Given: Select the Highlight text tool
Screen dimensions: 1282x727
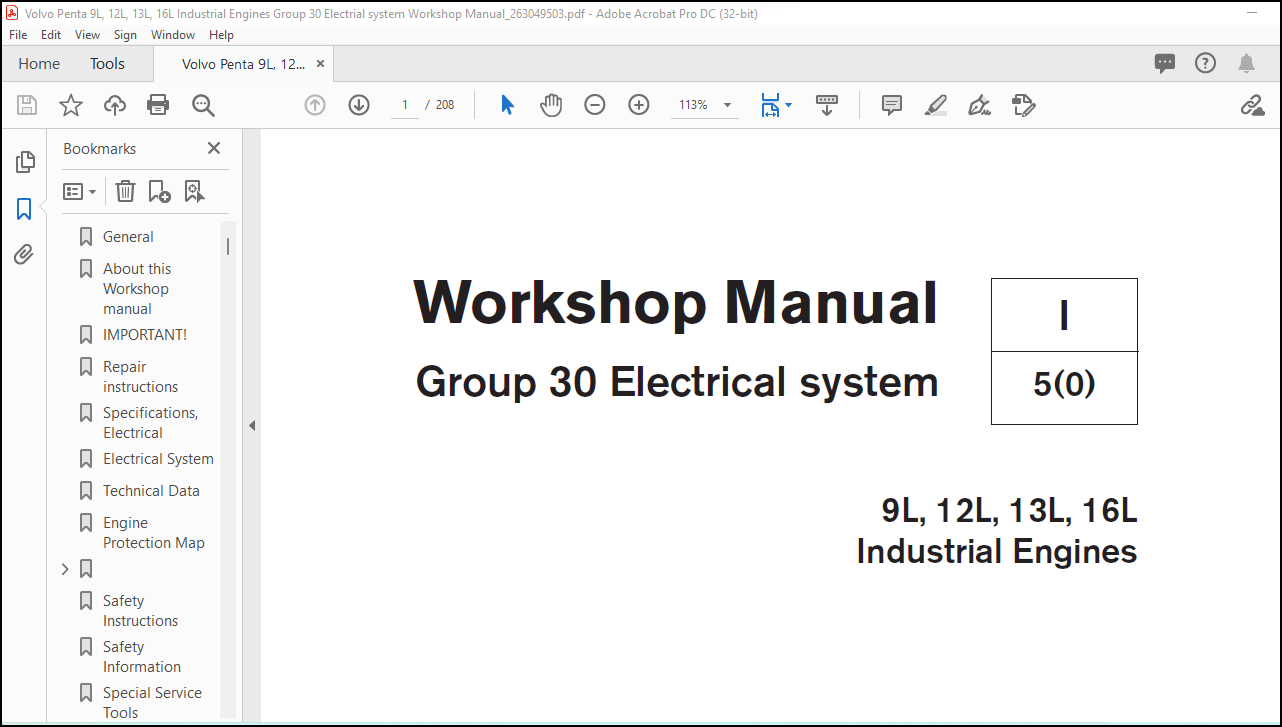Looking at the screenshot, I should click(936, 105).
